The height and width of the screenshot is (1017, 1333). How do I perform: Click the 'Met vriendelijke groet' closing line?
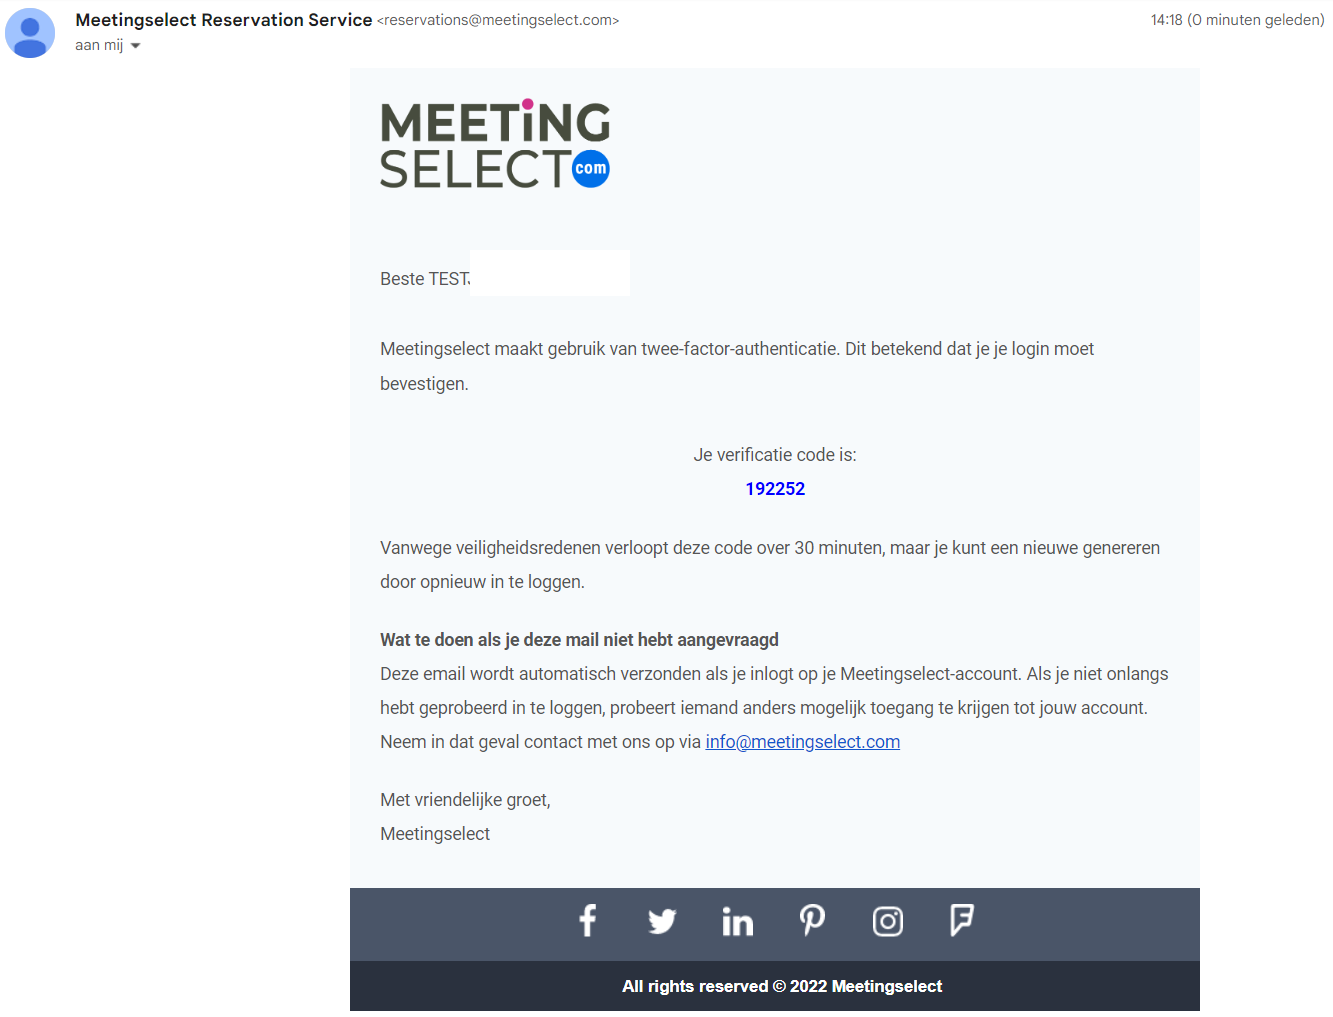(465, 800)
